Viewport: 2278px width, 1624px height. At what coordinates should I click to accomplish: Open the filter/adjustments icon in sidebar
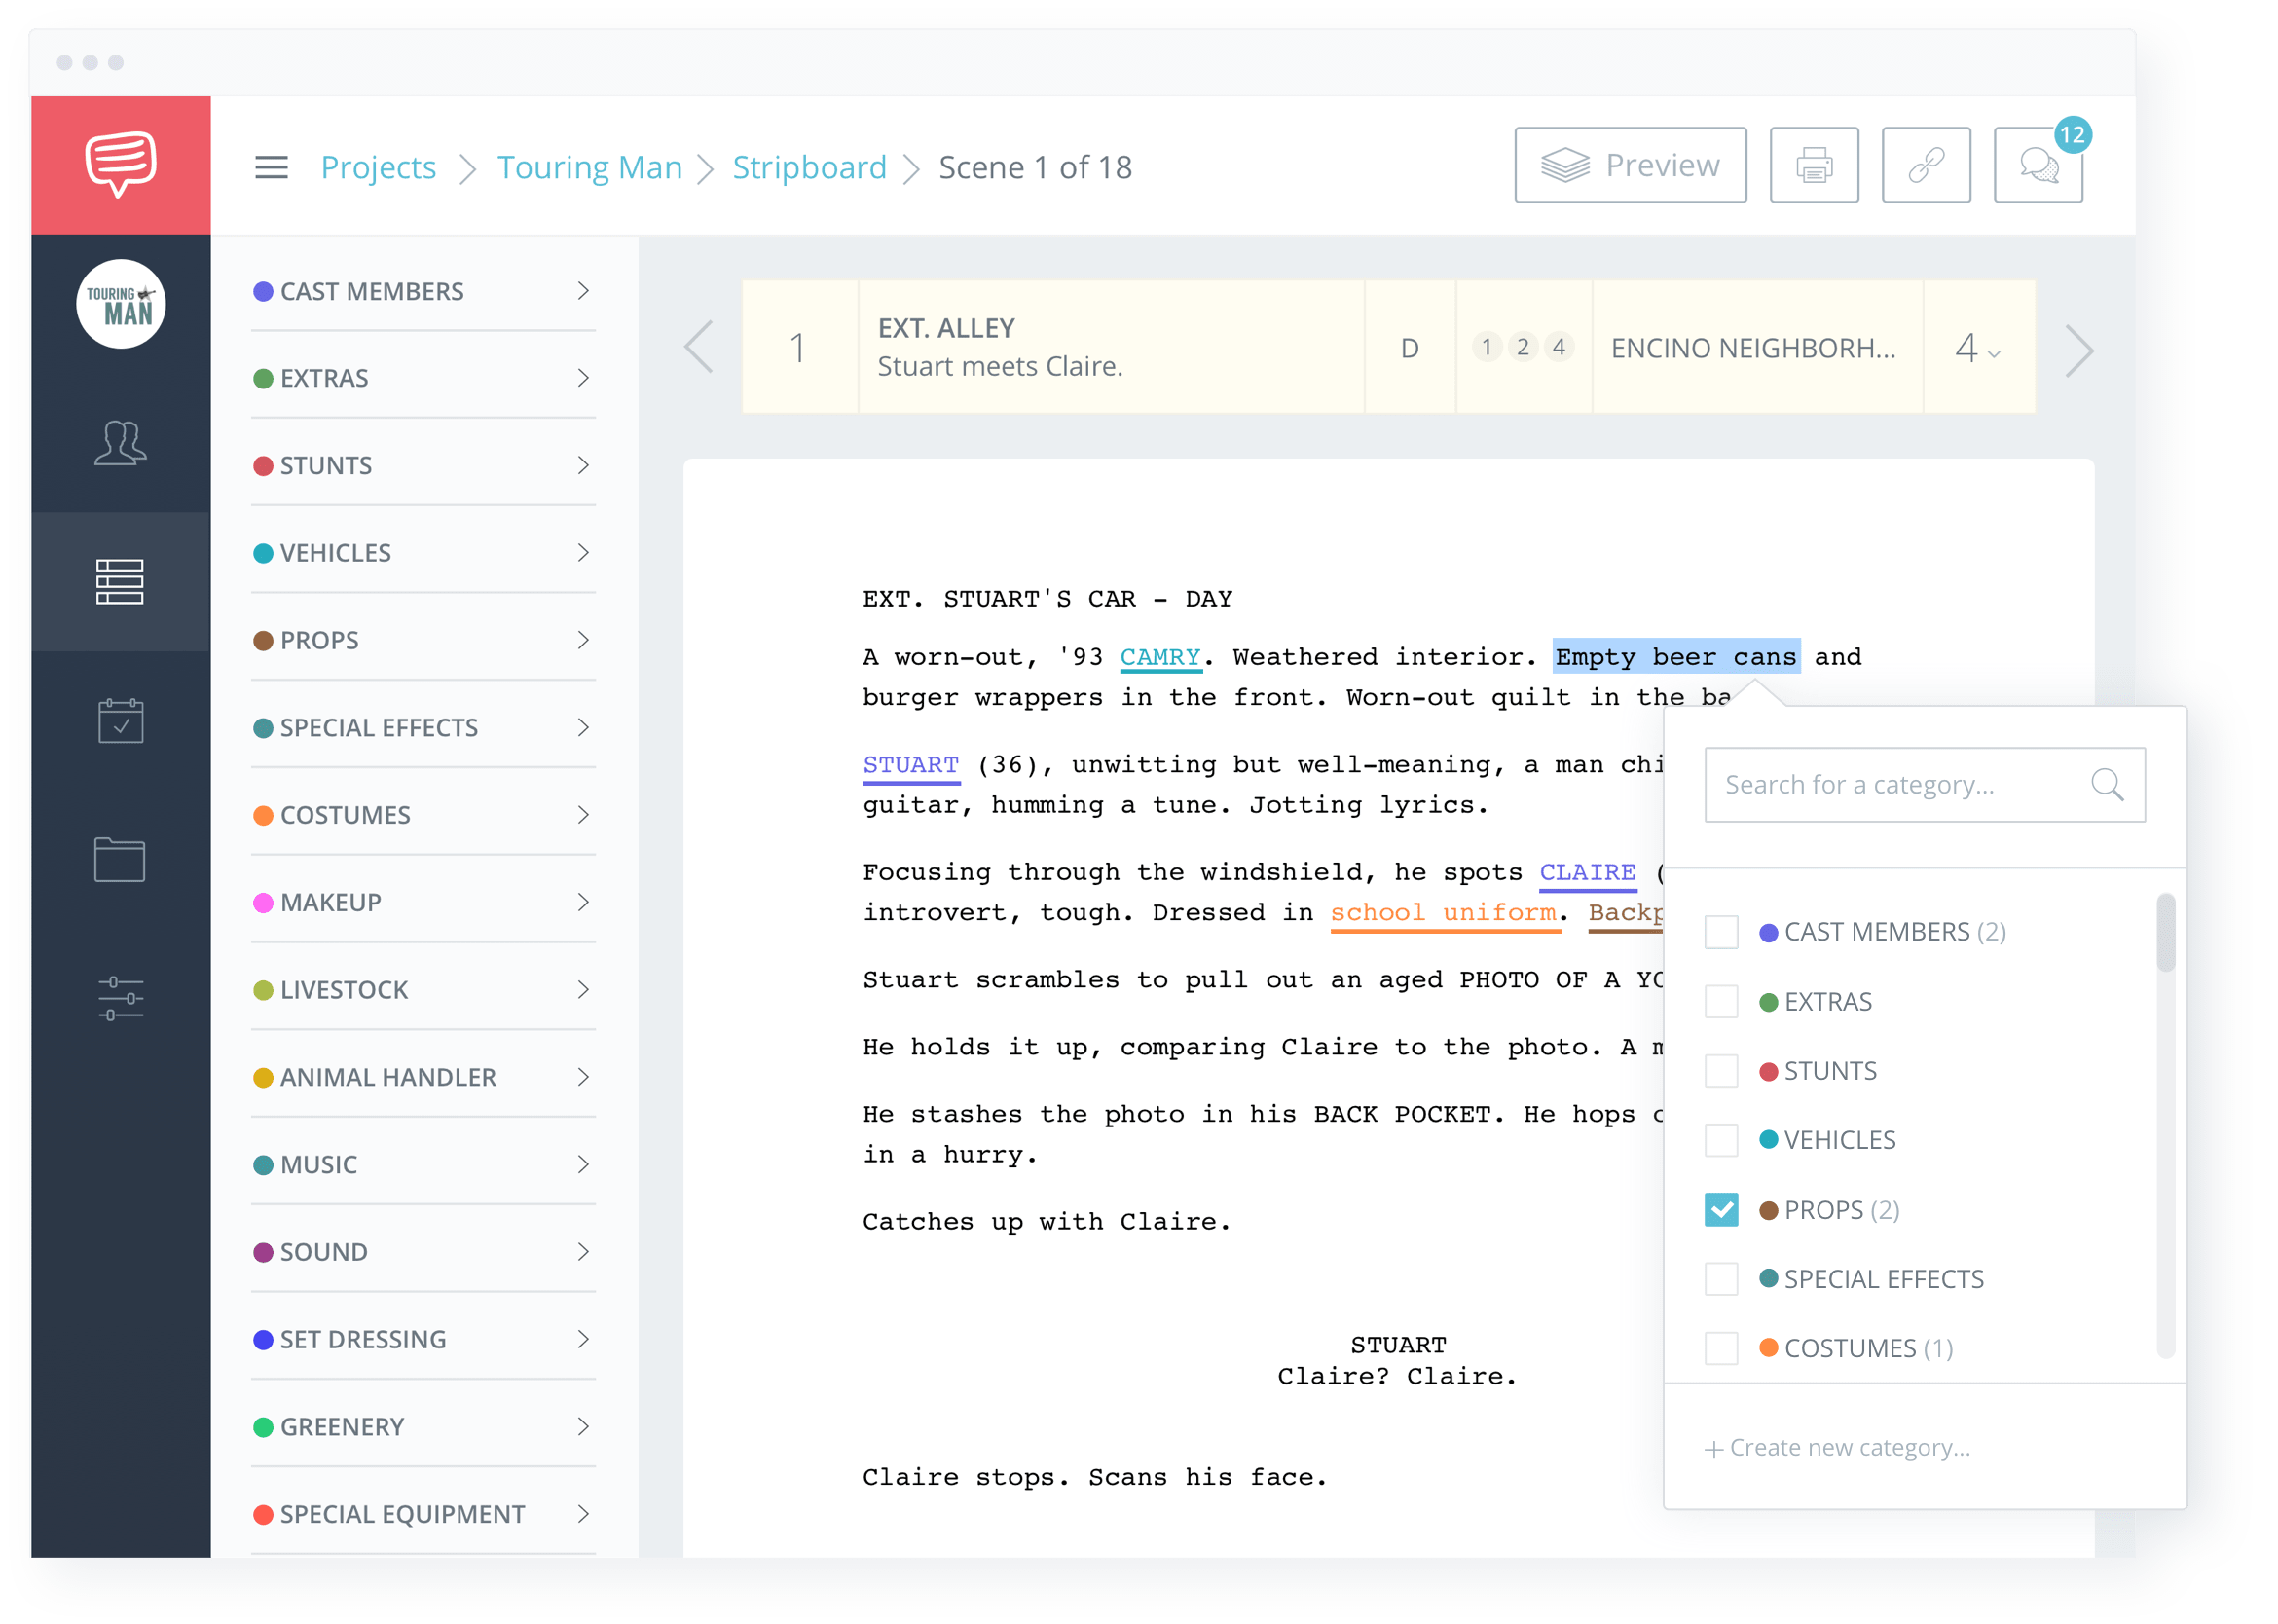(x=118, y=998)
